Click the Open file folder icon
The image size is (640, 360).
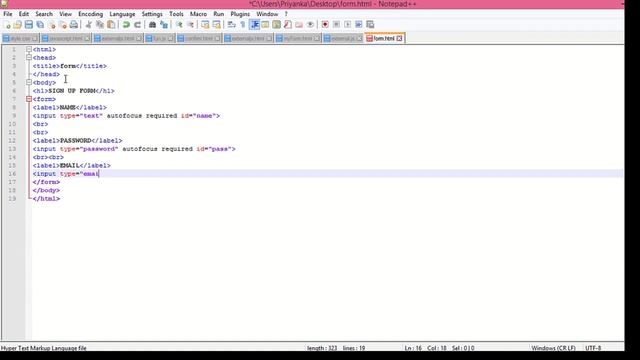click(x=17, y=25)
